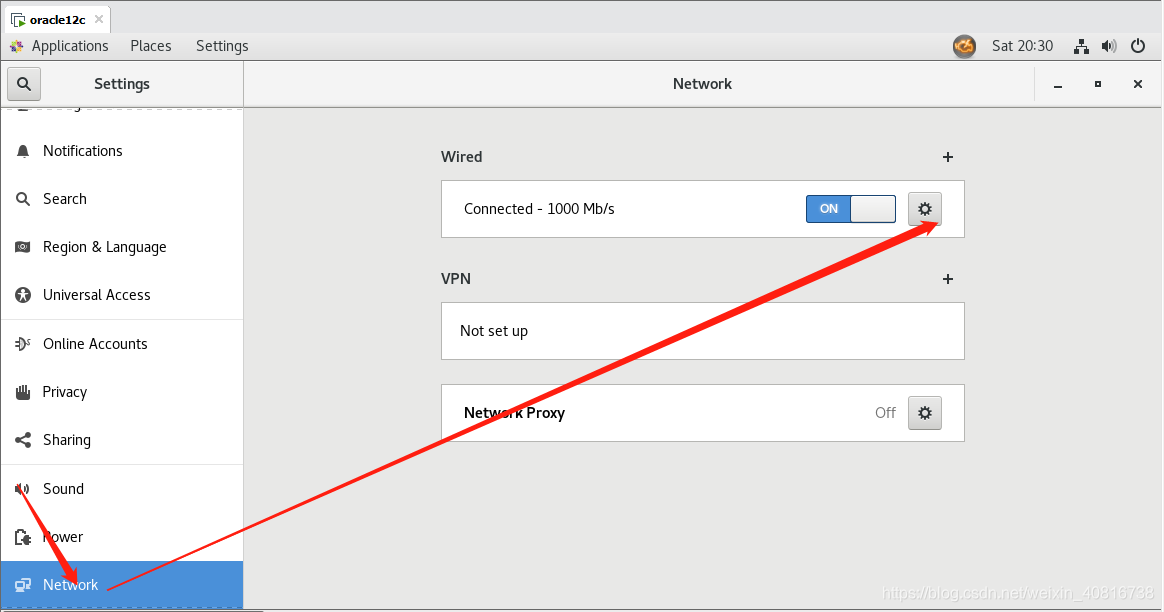The image size is (1164, 612).
Task: Click the Search sidebar magnifier icon
Action: 23,199
